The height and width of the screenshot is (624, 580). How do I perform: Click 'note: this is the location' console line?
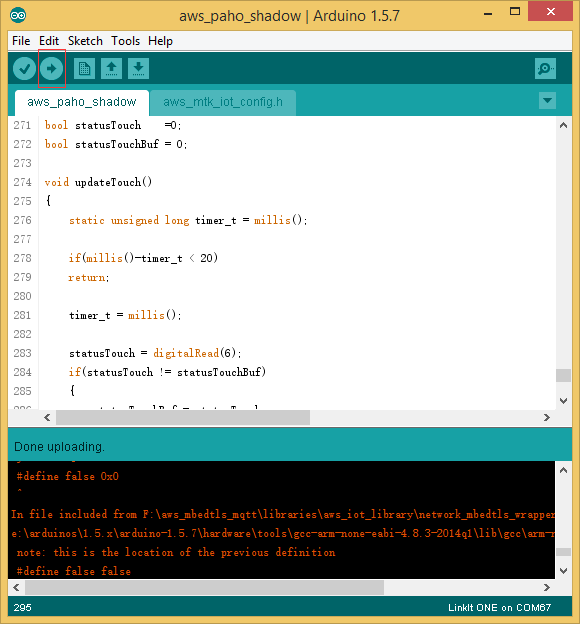176,552
